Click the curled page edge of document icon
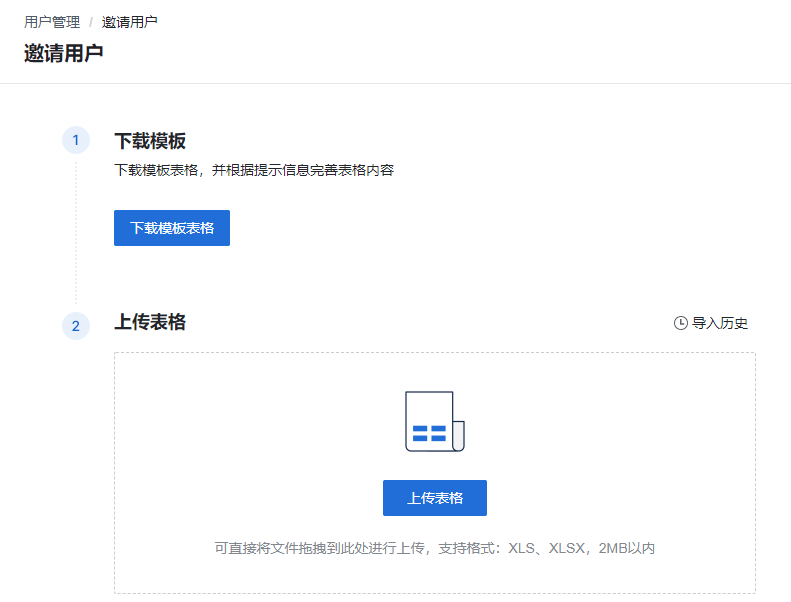 [x=459, y=436]
